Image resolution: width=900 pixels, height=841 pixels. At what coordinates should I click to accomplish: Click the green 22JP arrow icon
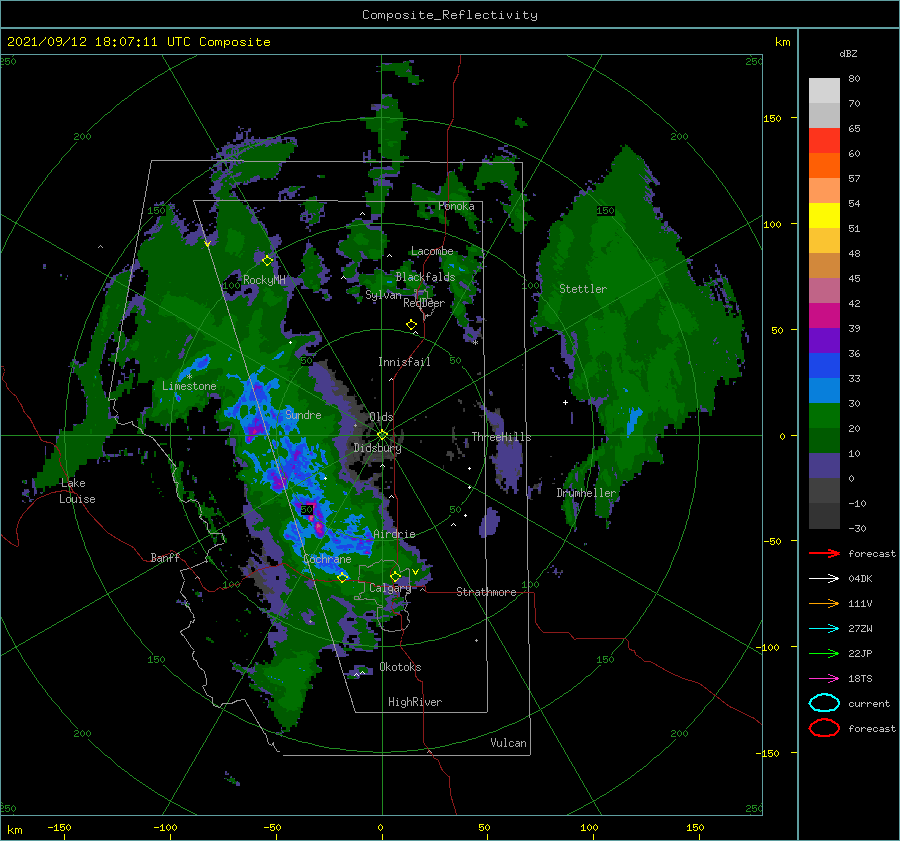(824, 653)
